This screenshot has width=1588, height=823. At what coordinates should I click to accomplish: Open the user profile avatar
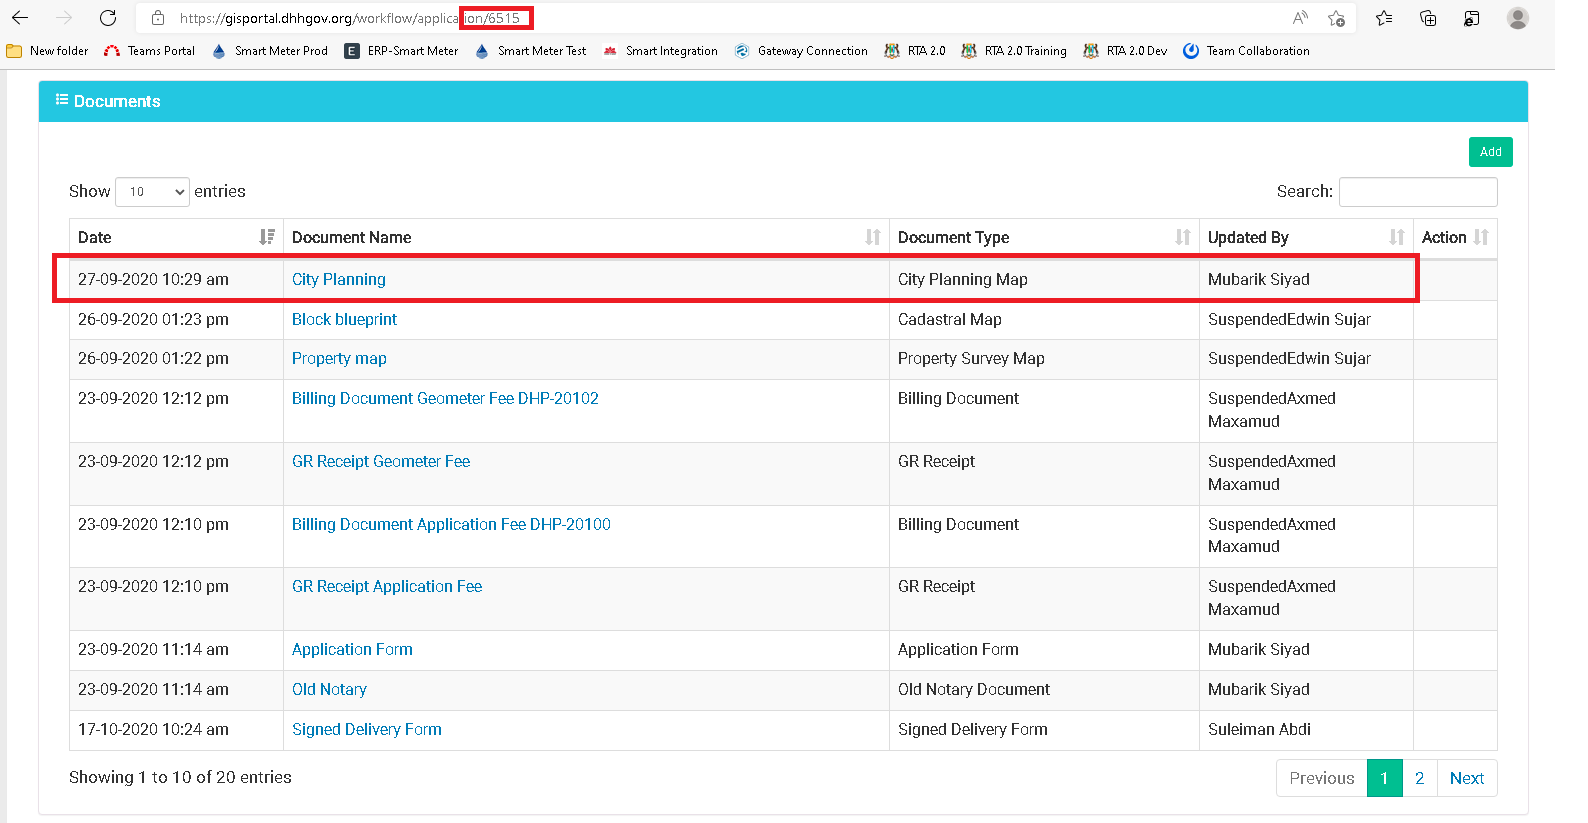(1518, 18)
